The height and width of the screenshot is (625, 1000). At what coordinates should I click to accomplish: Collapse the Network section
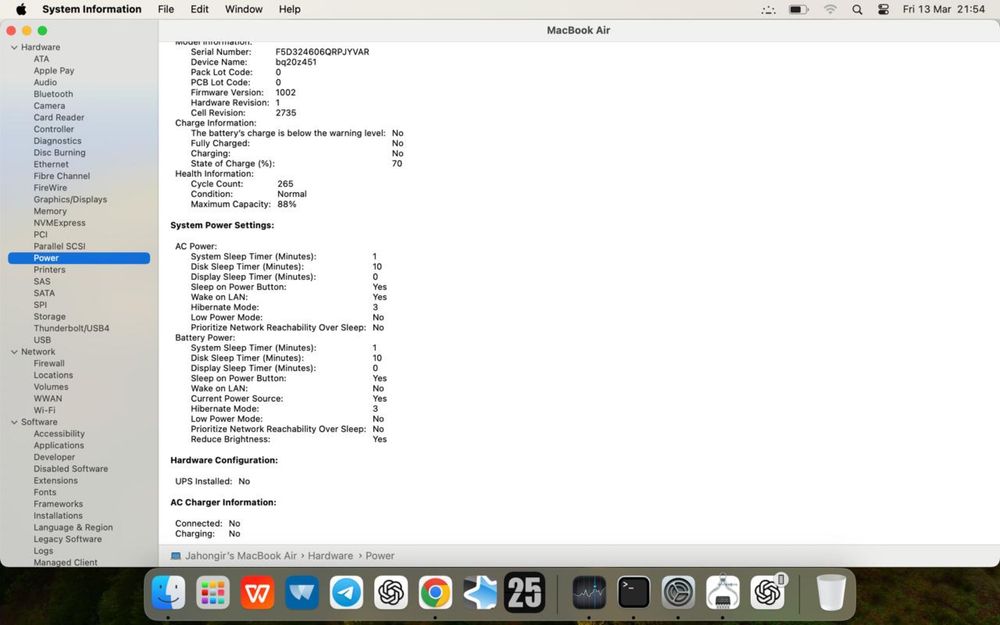14,352
